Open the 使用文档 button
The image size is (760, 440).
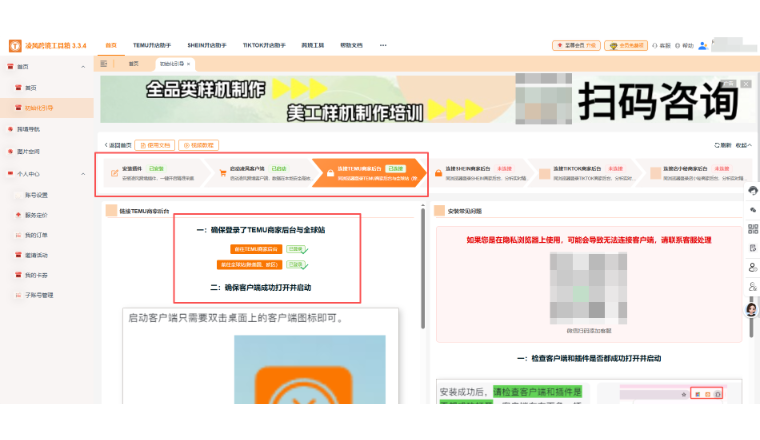point(155,145)
